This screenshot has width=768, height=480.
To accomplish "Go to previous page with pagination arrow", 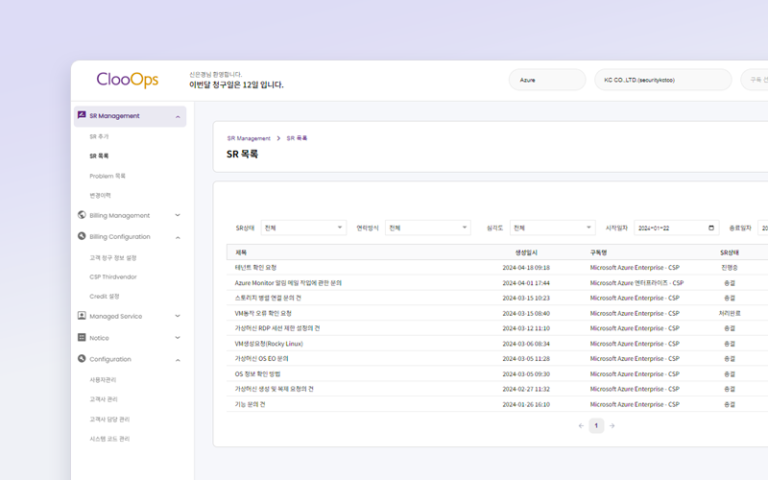I will [581, 426].
